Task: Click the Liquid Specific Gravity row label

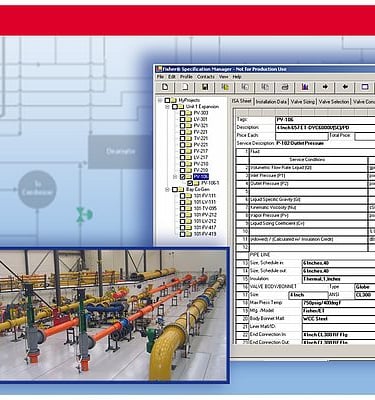Action: coord(275,199)
